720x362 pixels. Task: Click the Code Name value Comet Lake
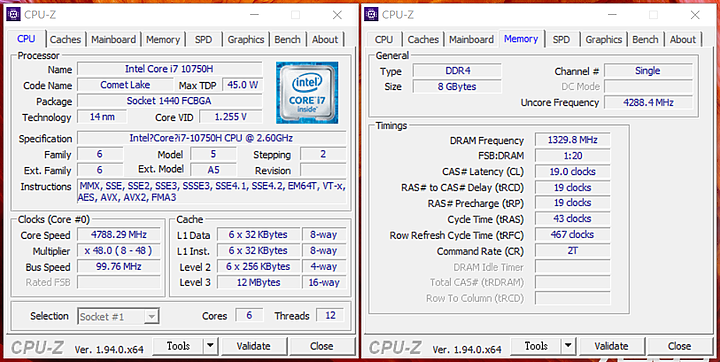click(125, 85)
